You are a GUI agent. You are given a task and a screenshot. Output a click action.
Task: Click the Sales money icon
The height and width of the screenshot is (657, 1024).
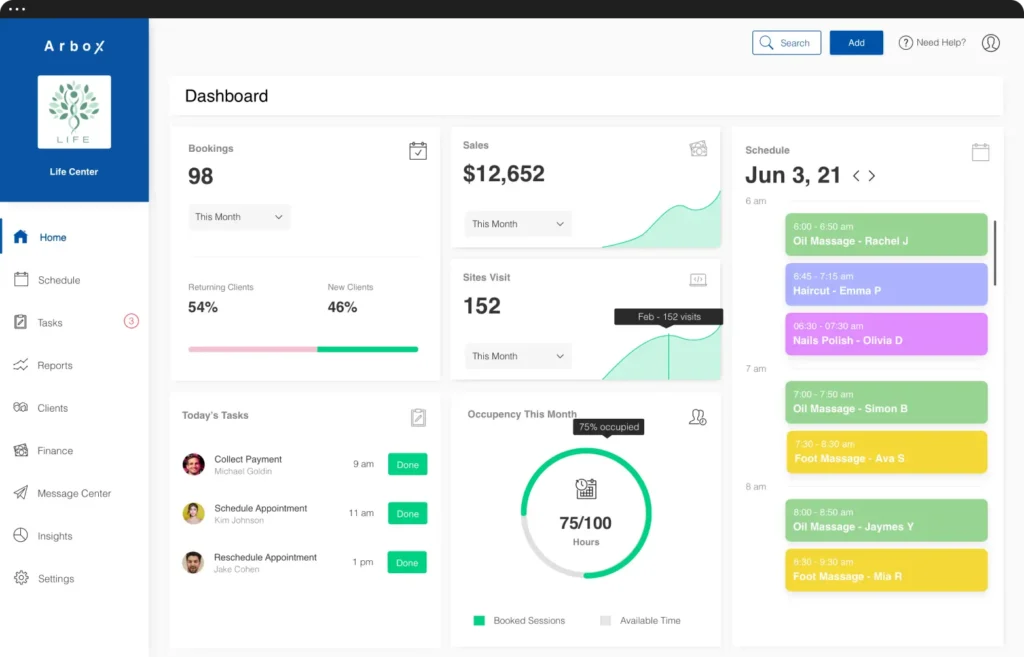698,149
